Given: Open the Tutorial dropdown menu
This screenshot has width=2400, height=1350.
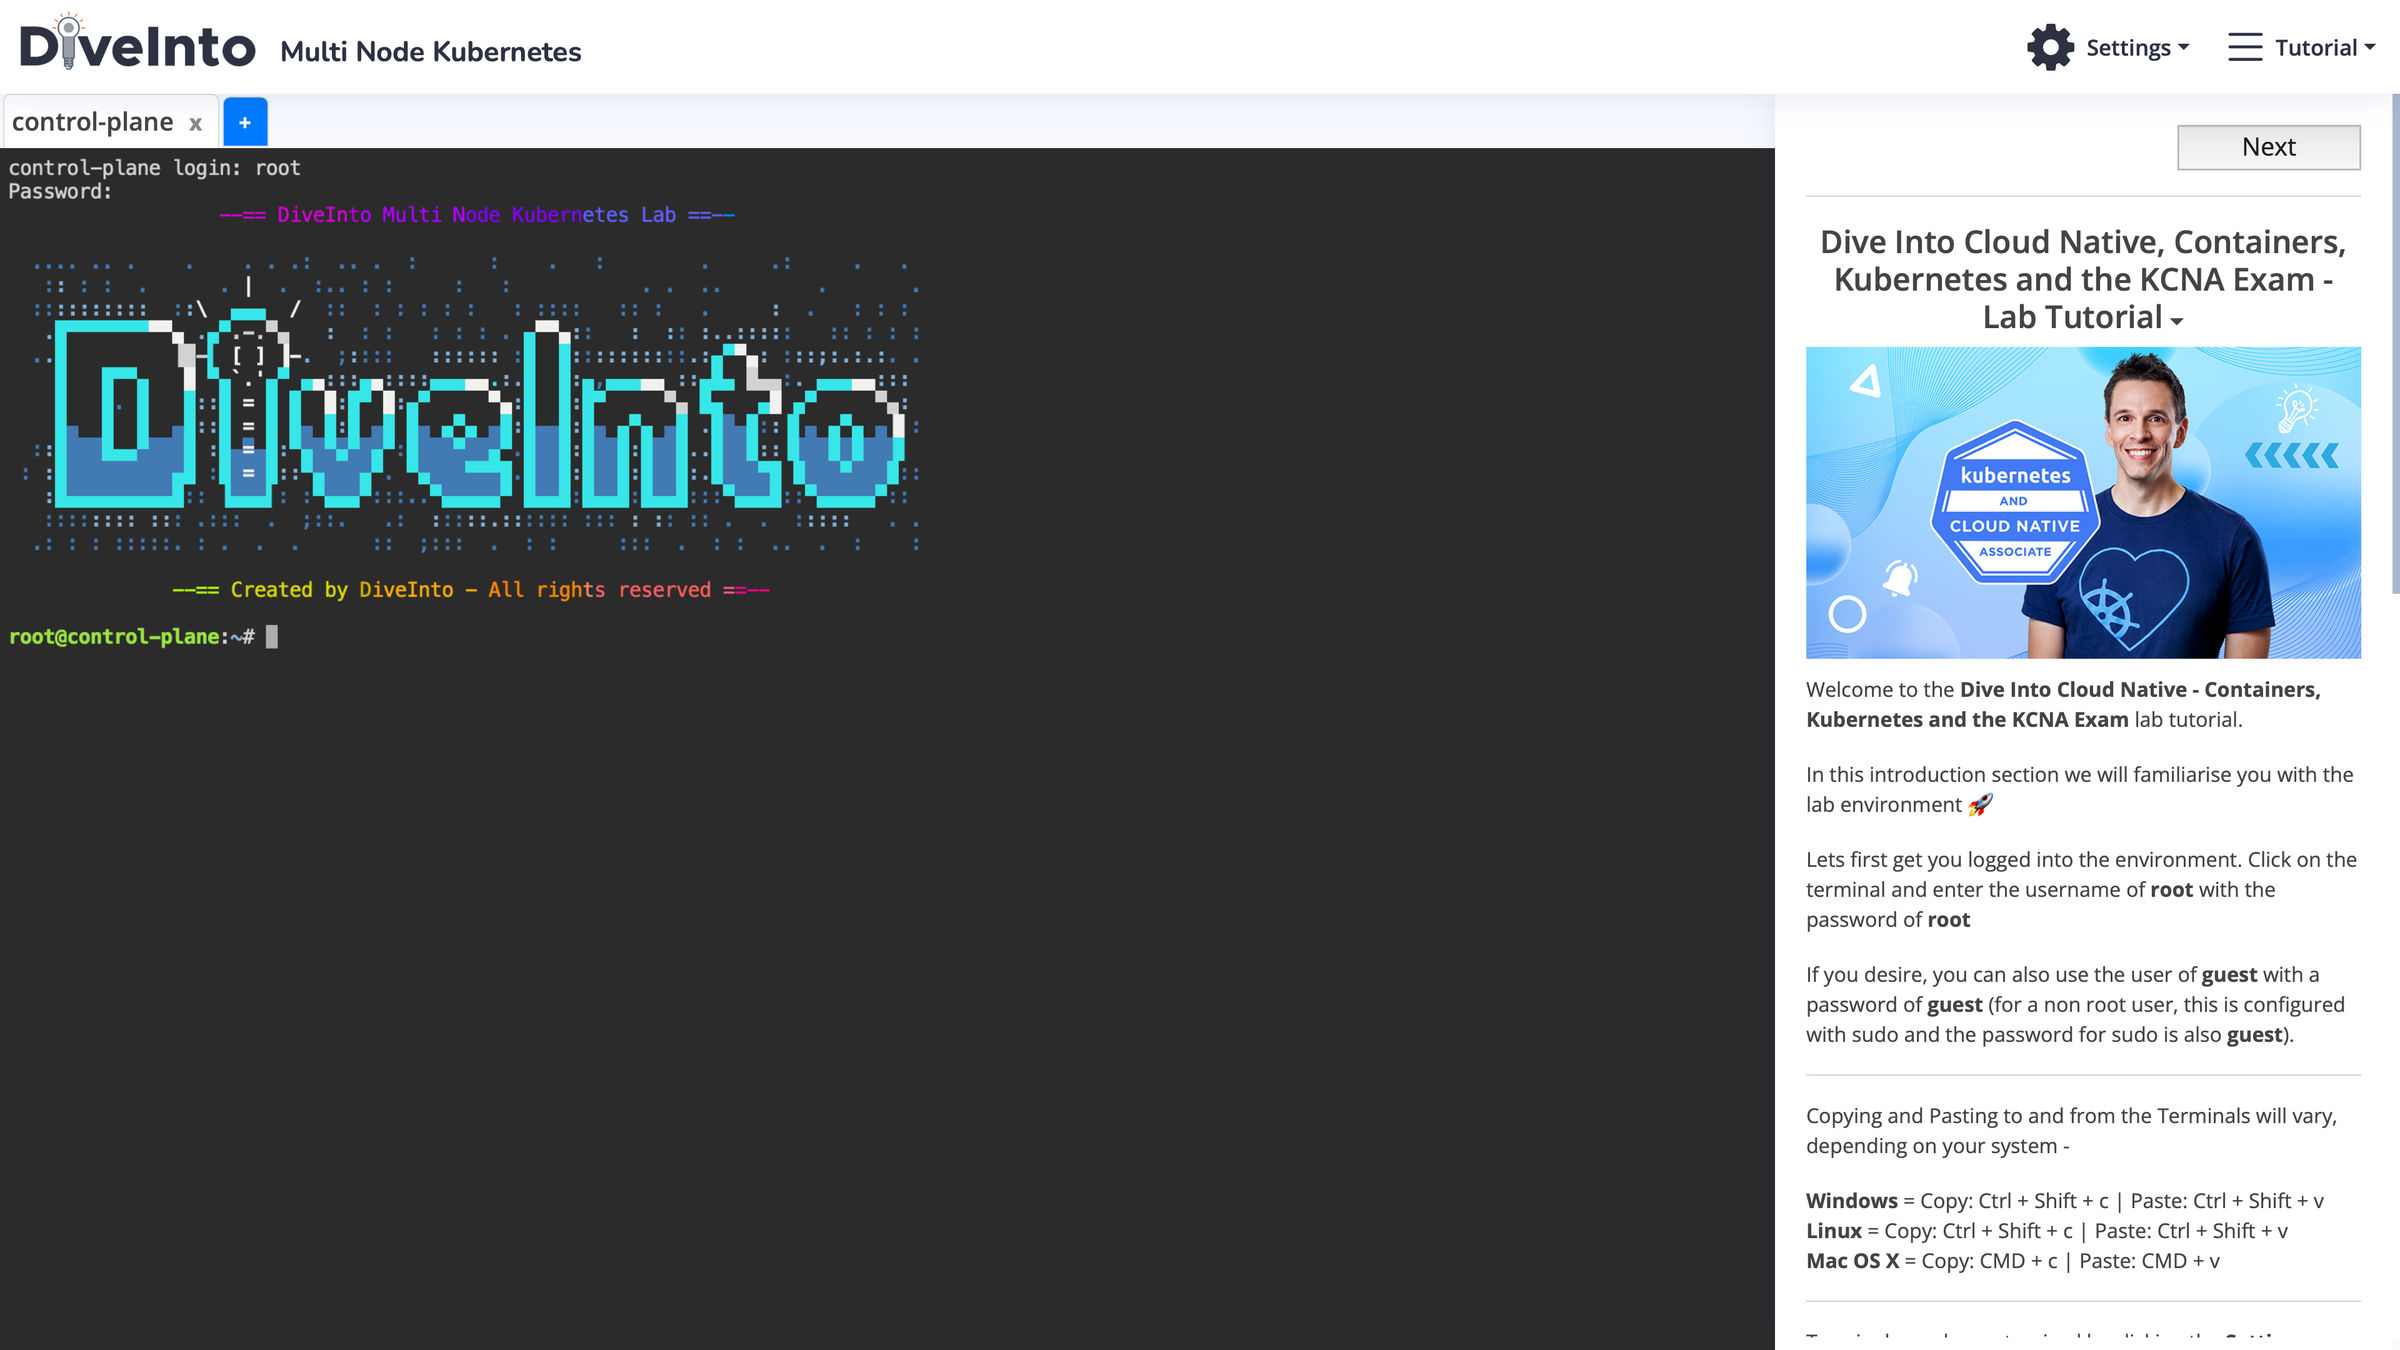Looking at the screenshot, I should (2324, 47).
